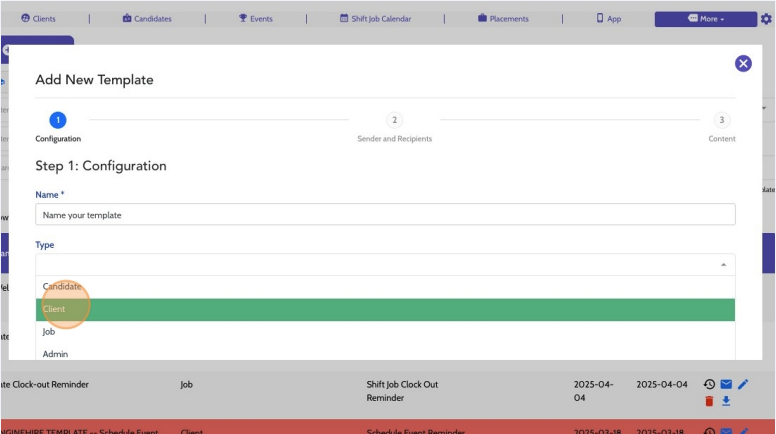Screen dimensions: 776x434
Task: Close the Add New Template dialog
Action: pyautogui.click(x=743, y=63)
